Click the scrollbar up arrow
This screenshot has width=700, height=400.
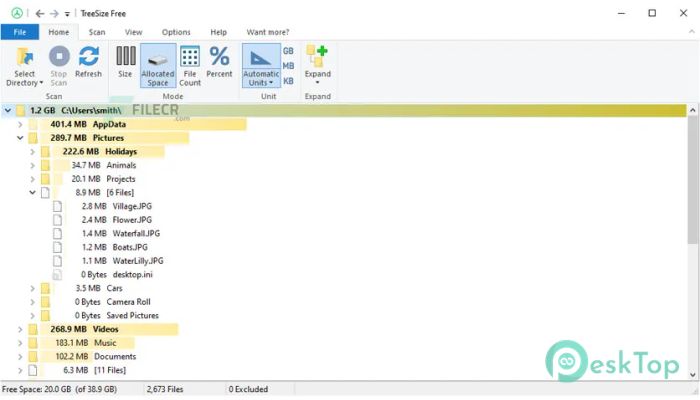[692, 110]
